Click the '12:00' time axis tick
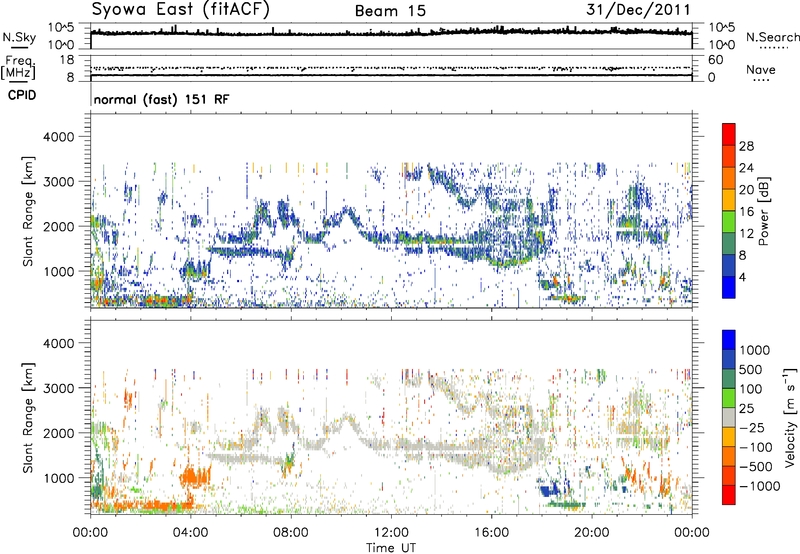 391,533
